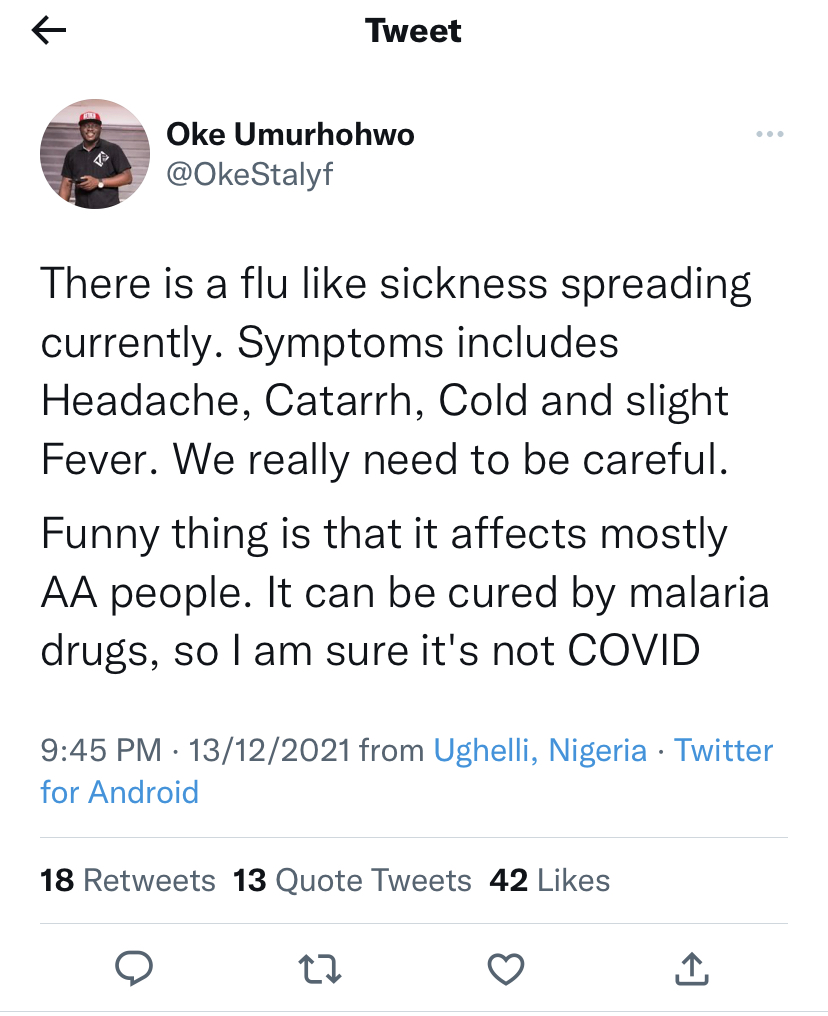This screenshot has width=828, height=1016.
Task: Toggle the retweet arrows icon
Action: (x=321, y=967)
